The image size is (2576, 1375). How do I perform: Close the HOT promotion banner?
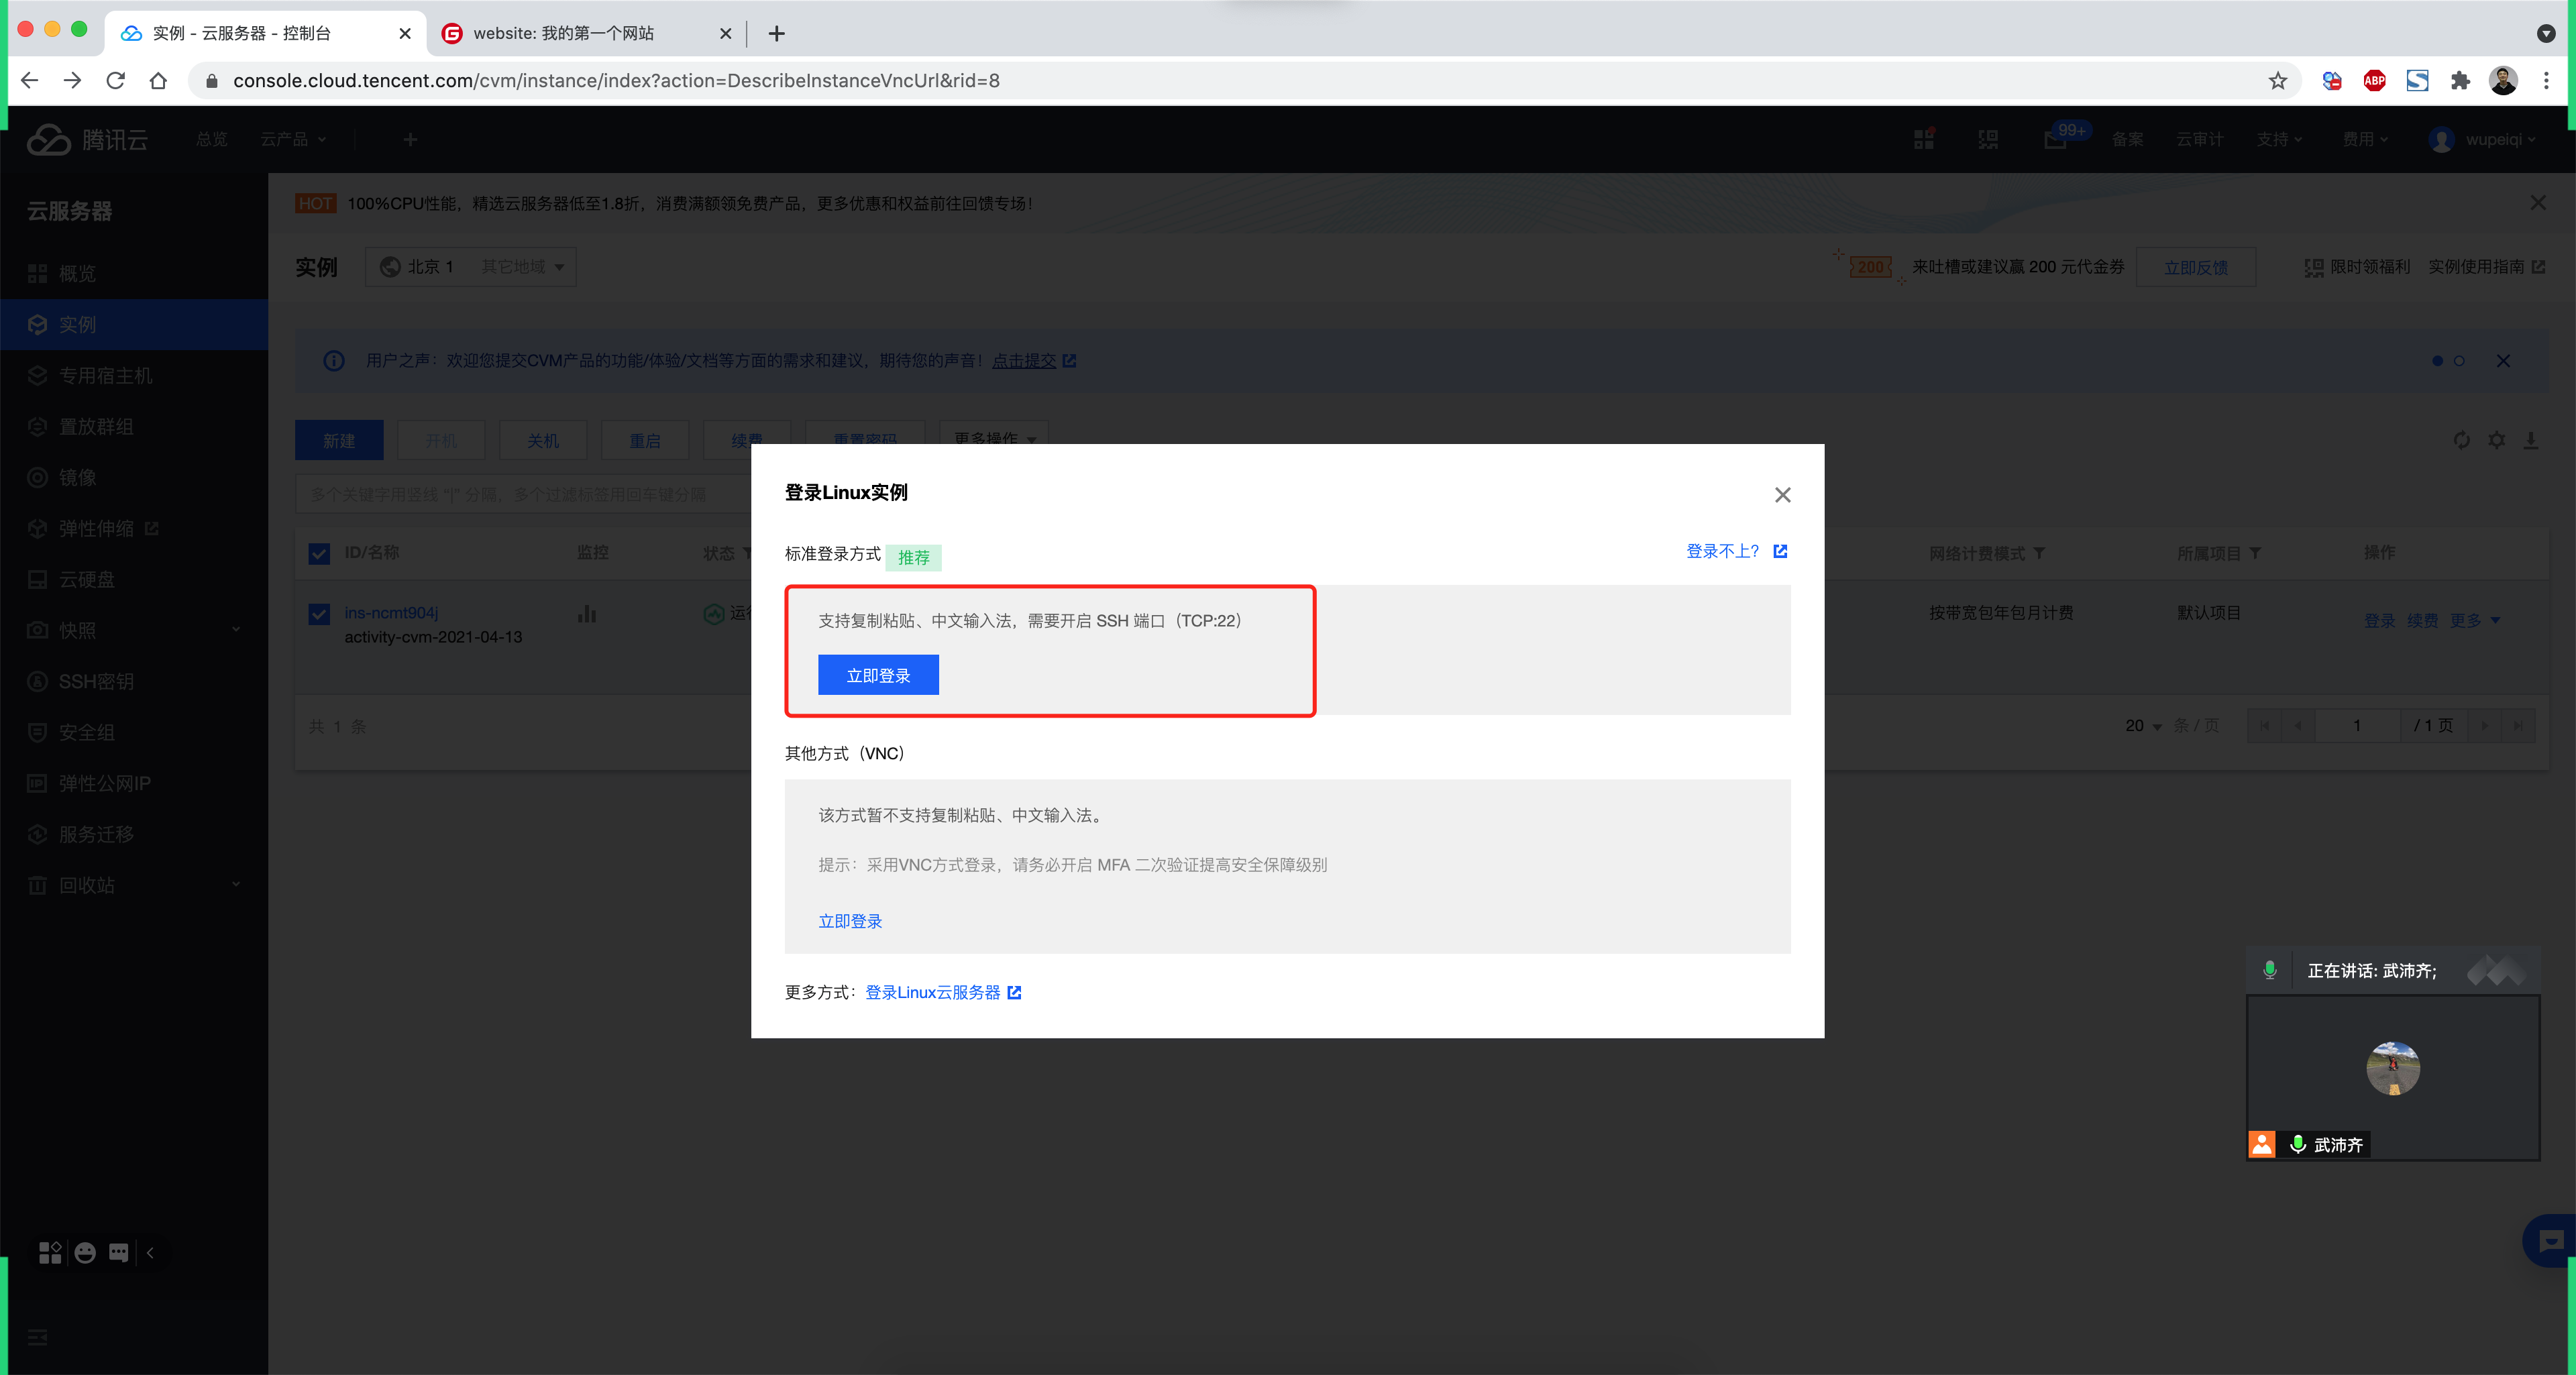coord(2538,203)
